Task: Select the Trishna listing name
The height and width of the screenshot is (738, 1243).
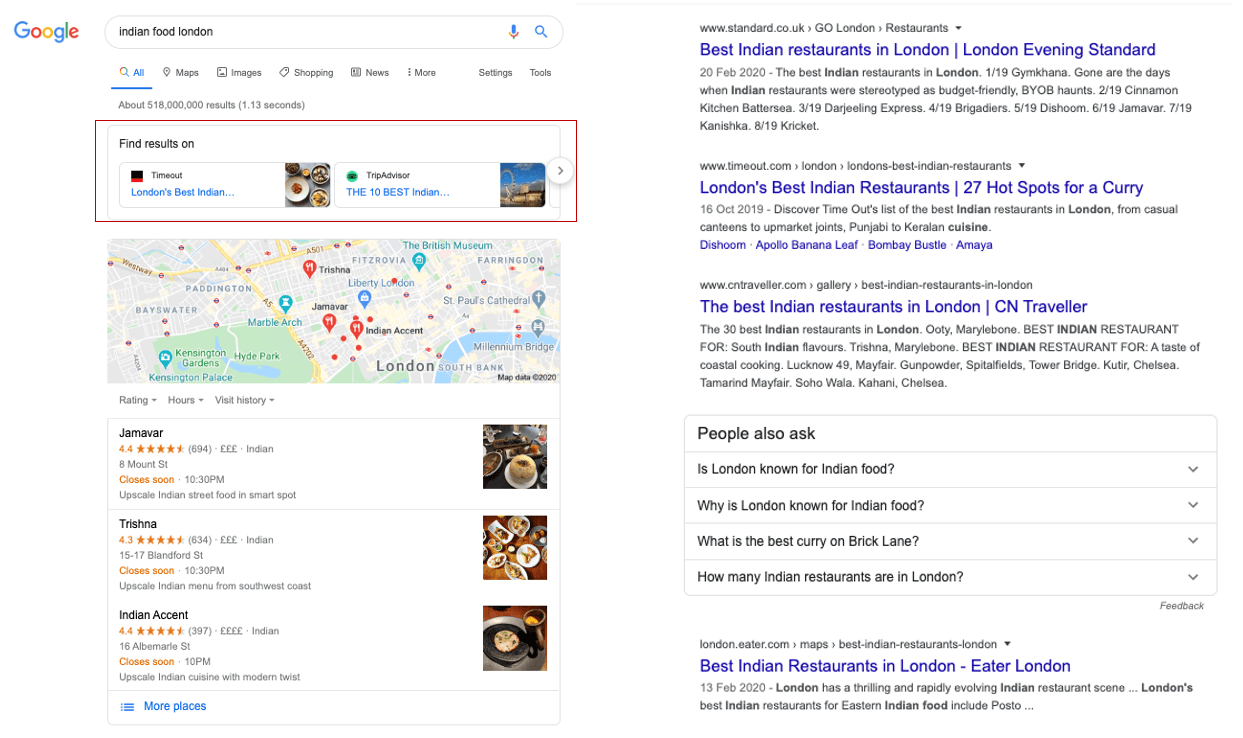Action: click(x=138, y=524)
